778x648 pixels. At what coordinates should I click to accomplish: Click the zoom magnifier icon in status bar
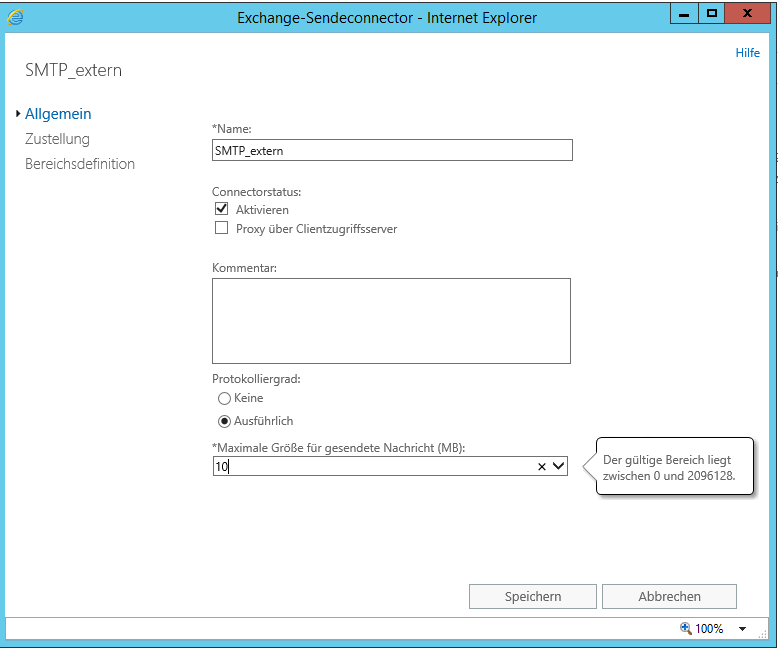[686, 628]
